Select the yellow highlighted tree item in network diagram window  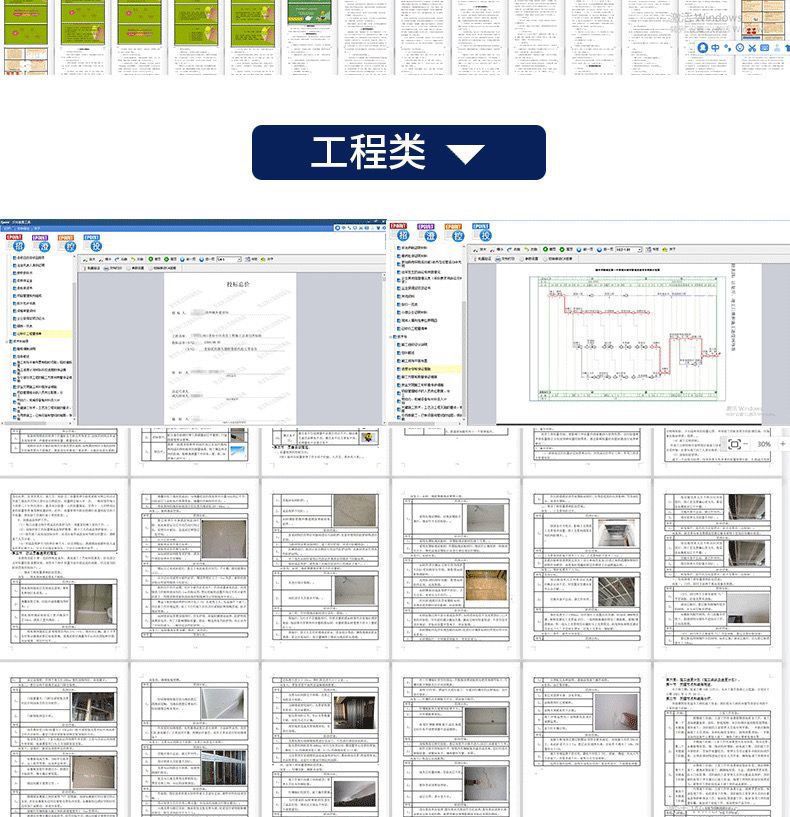[428, 369]
